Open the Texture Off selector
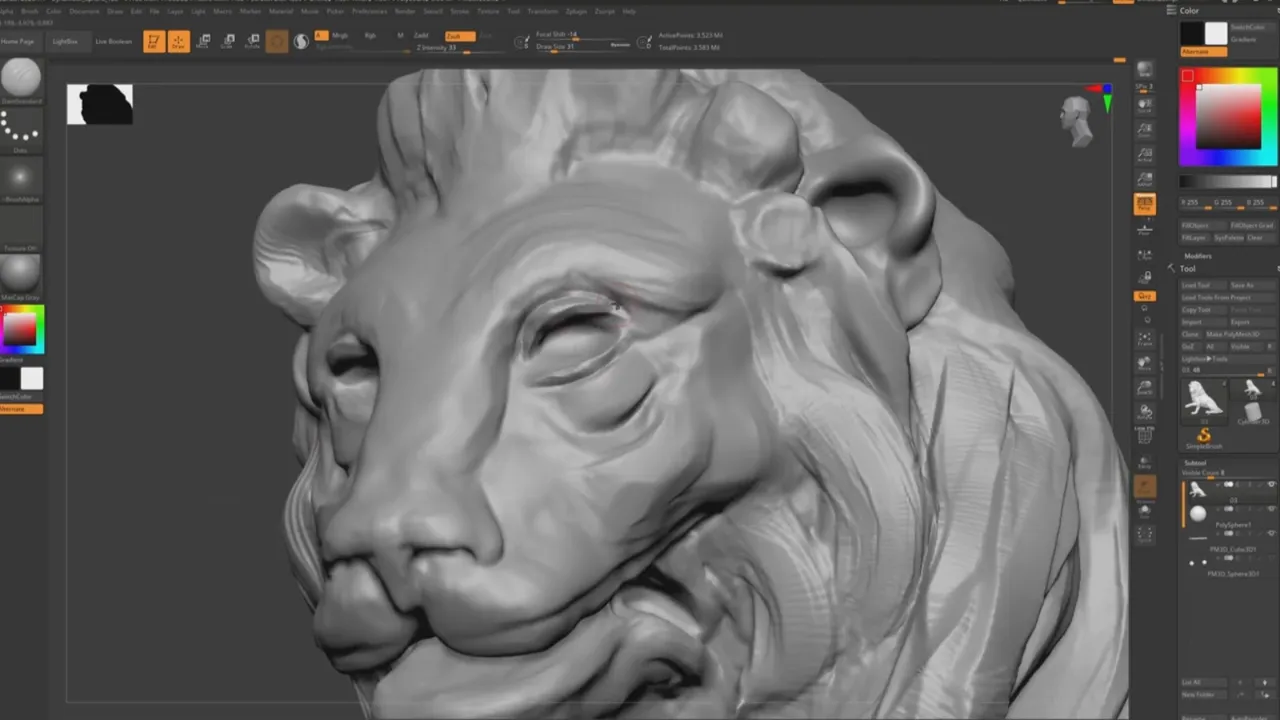This screenshot has width=1280, height=720. (21, 230)
